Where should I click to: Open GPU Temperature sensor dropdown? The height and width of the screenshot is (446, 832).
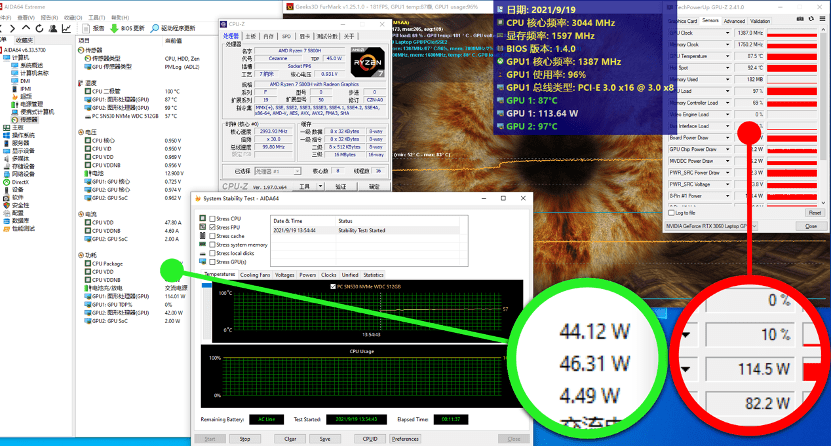pyautogui.click(x=727, y=56)
